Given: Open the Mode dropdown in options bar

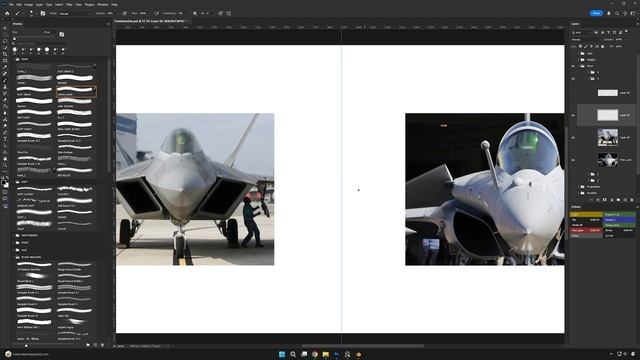Looking at the screenshot, I should [74, 13].
